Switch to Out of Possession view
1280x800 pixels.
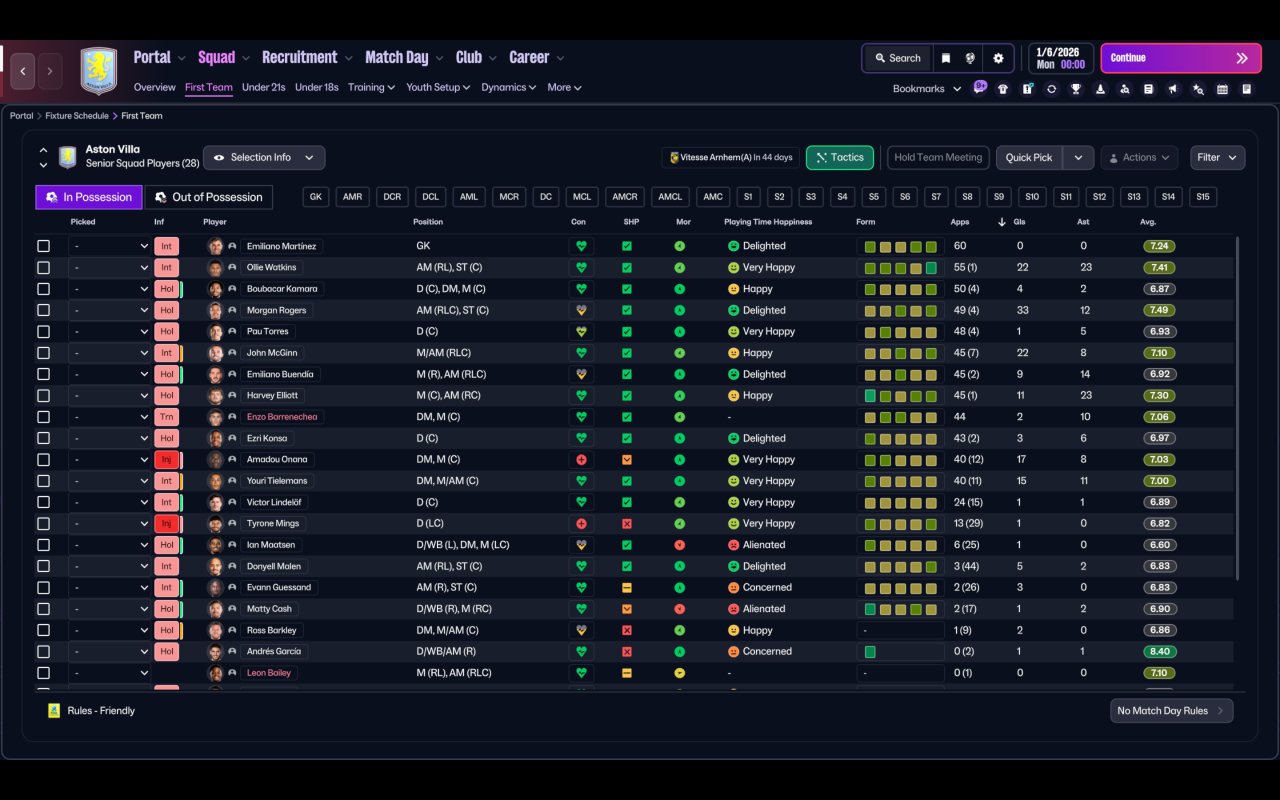pos(209,197)
